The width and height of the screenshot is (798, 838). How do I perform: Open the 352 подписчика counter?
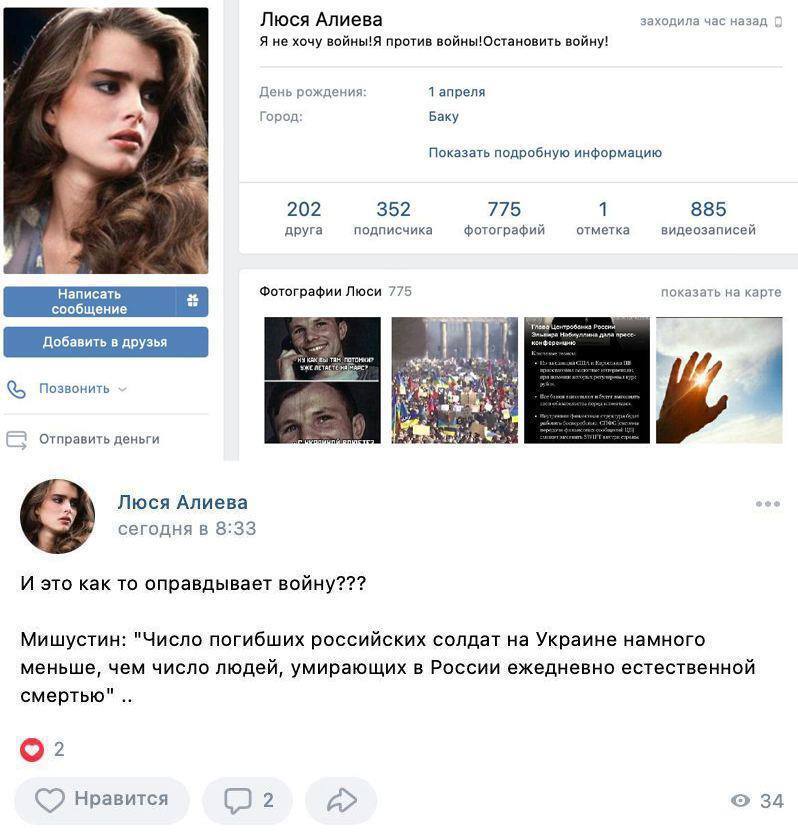point(393,218)
